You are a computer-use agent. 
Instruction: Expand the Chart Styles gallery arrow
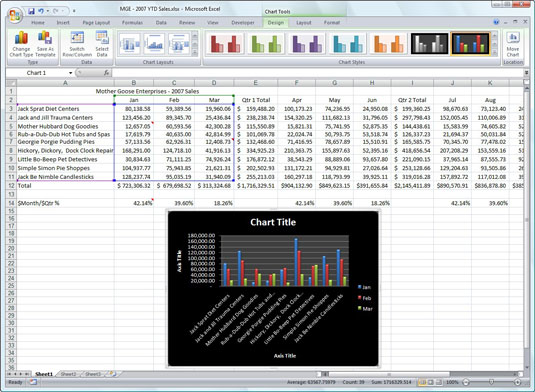point(494,53)
